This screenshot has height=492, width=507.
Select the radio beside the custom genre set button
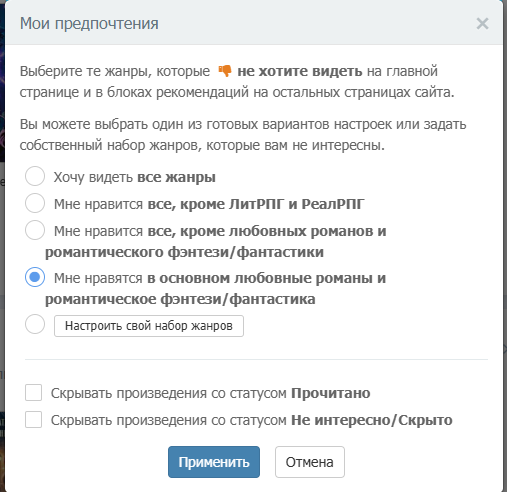point(35,324)
